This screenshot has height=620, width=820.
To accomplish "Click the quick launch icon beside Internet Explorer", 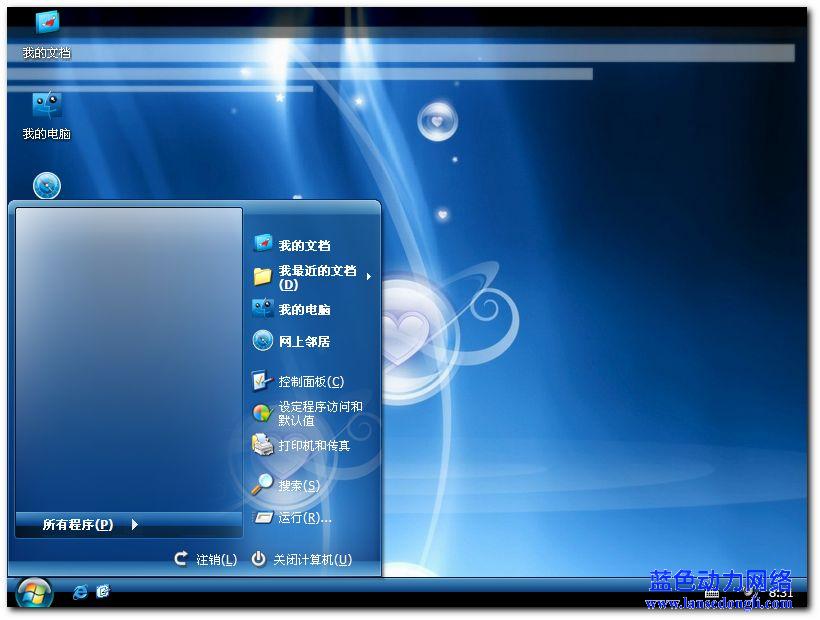I will 103,591.
